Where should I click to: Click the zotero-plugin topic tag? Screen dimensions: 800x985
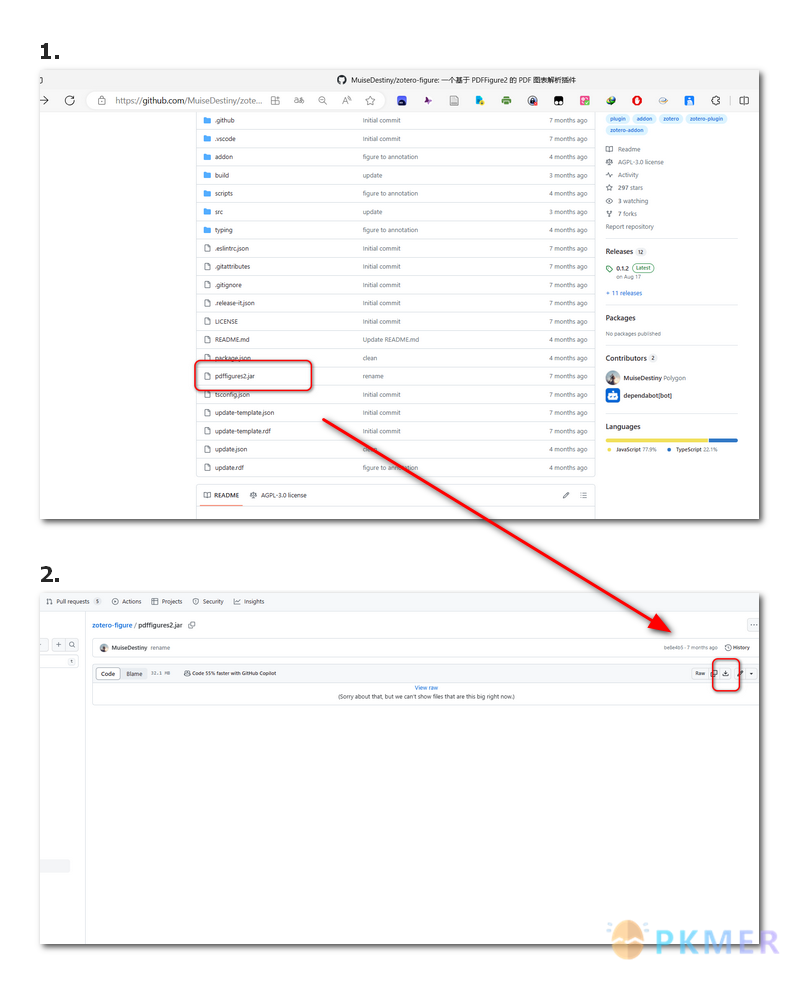(x=706, y=119)
